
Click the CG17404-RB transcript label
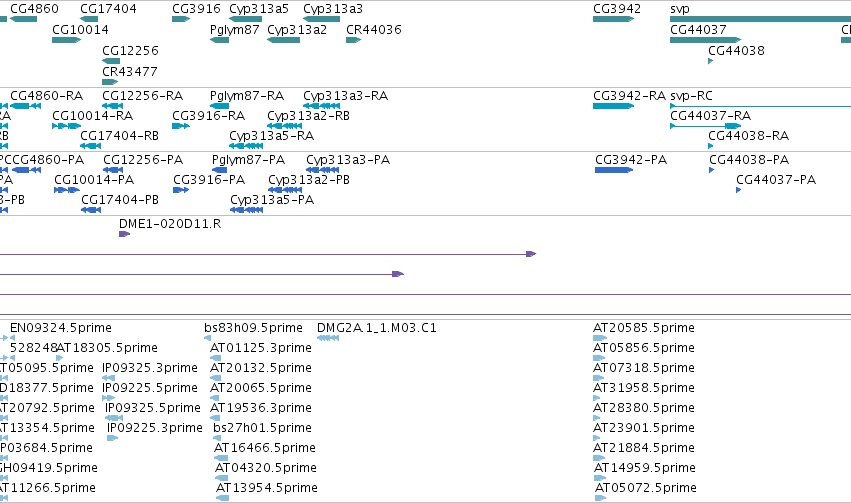click(x=119, y=136)
